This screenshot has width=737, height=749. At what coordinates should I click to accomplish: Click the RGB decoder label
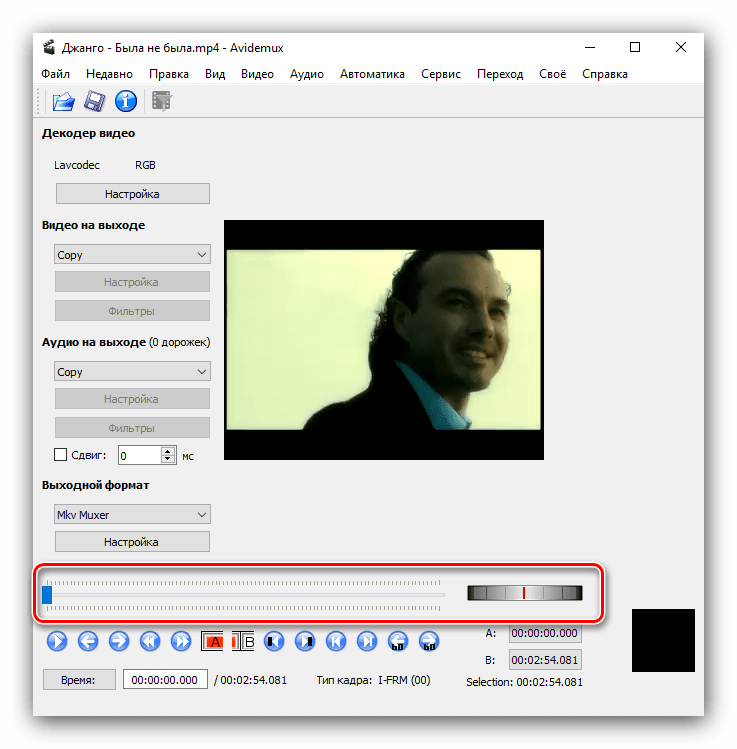(x=145, y=165)
